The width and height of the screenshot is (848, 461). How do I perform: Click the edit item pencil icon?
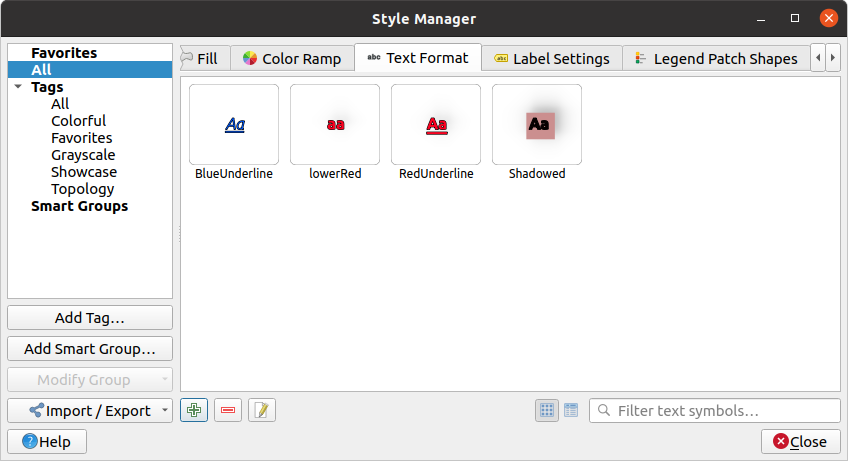(262, 410)
